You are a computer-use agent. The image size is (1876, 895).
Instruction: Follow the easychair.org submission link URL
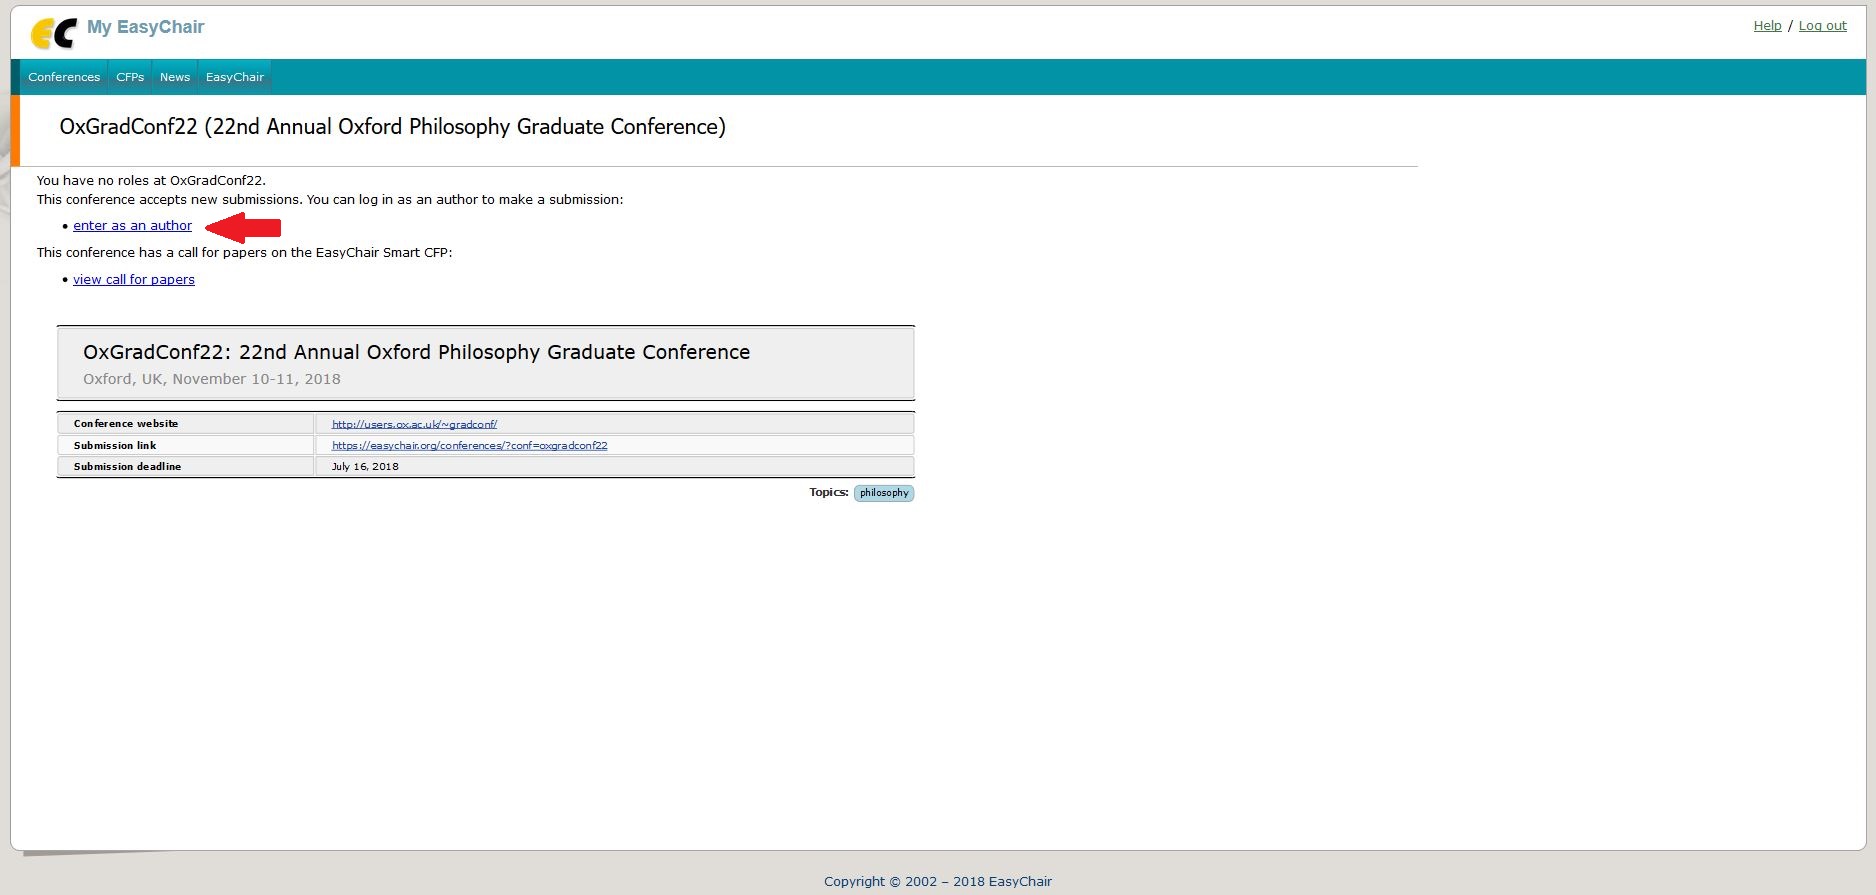(469, 446)
